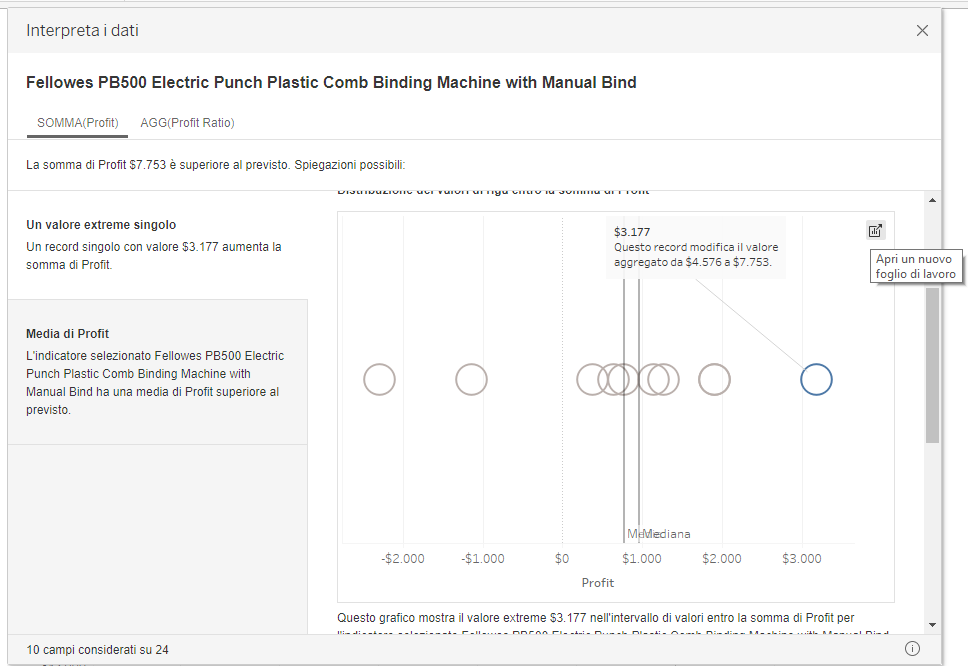Click '10 campi considerati su 24' link
The width and height of the screenshot is (968, 666).
click(x=98, y=650)
